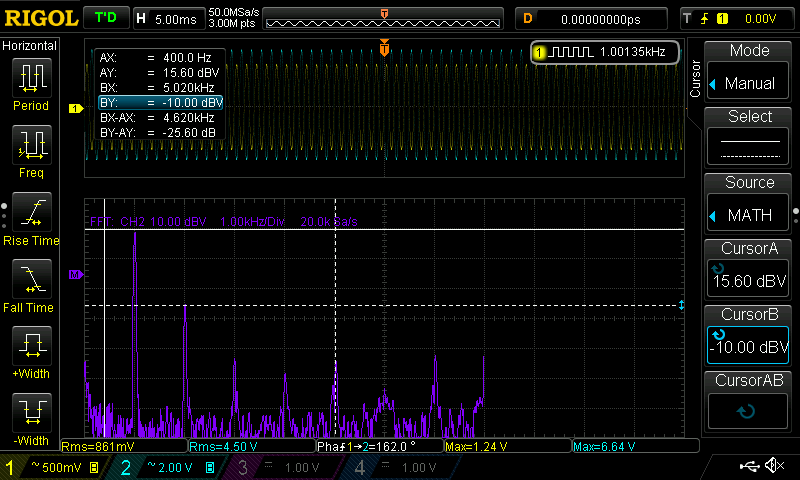Screen dimensions: 800x480
Task: Click the square wave frequency counter icon
Action: 572,52
